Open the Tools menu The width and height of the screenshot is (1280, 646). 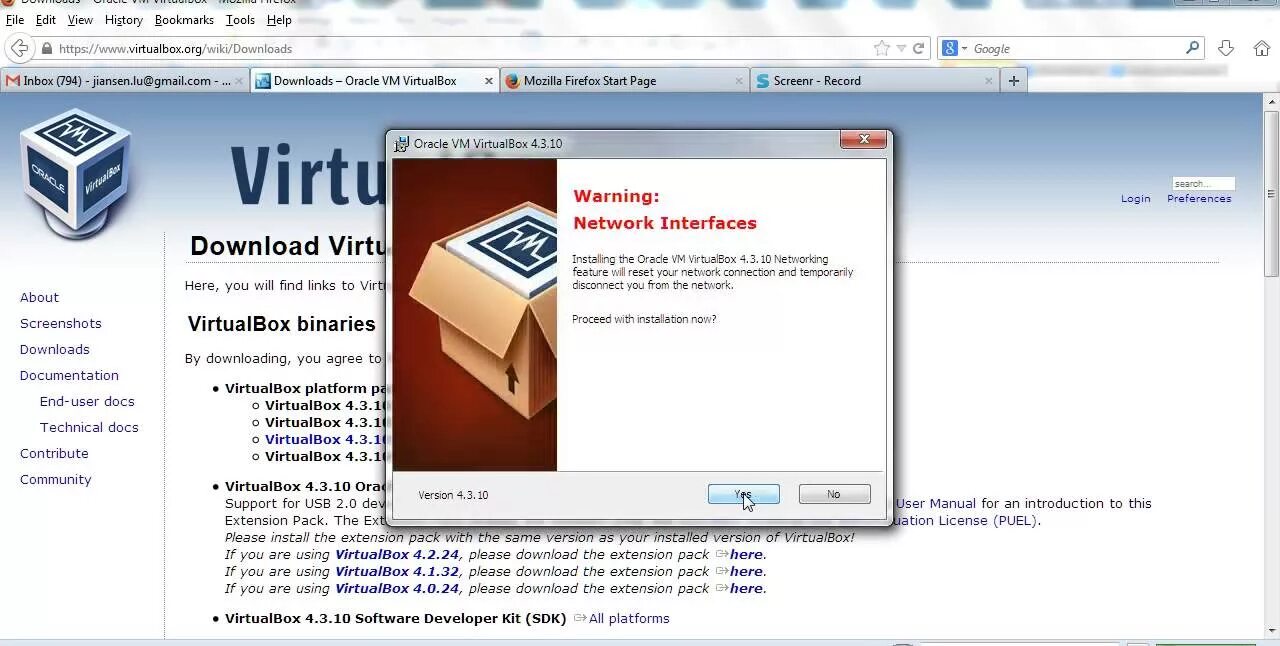[240, 19]
